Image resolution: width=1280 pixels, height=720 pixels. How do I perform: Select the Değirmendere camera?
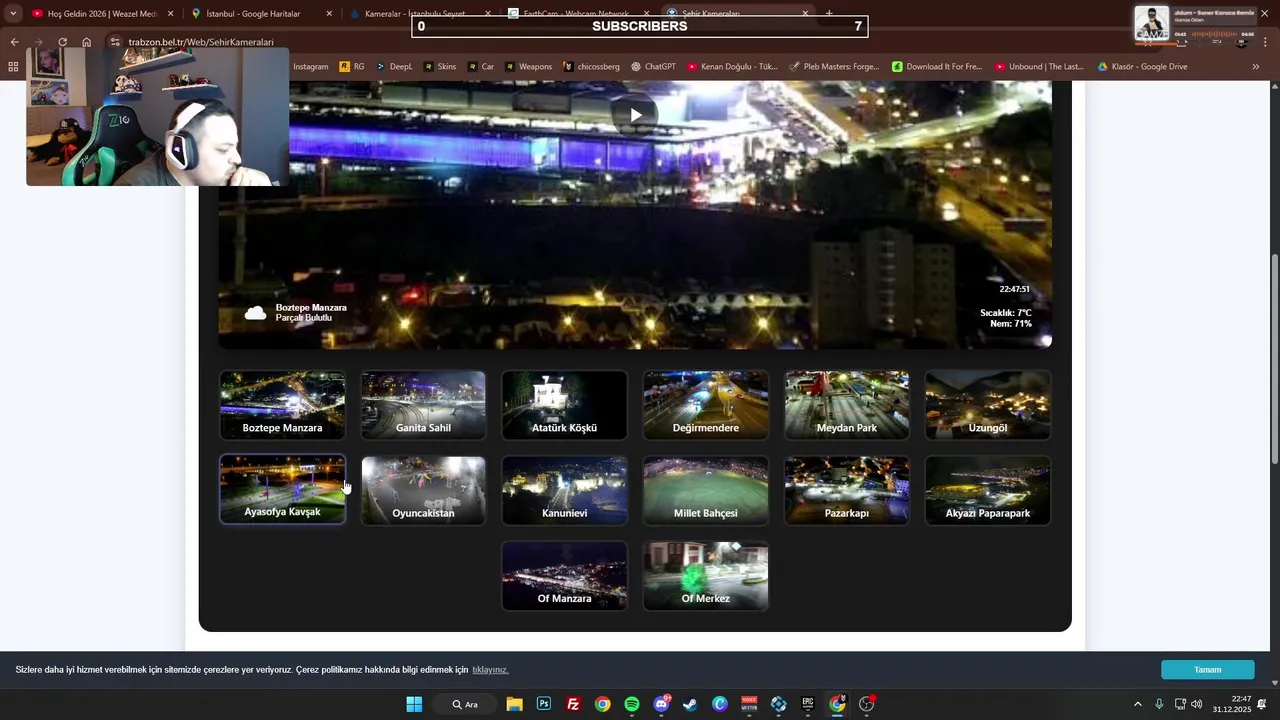point(705,405)
